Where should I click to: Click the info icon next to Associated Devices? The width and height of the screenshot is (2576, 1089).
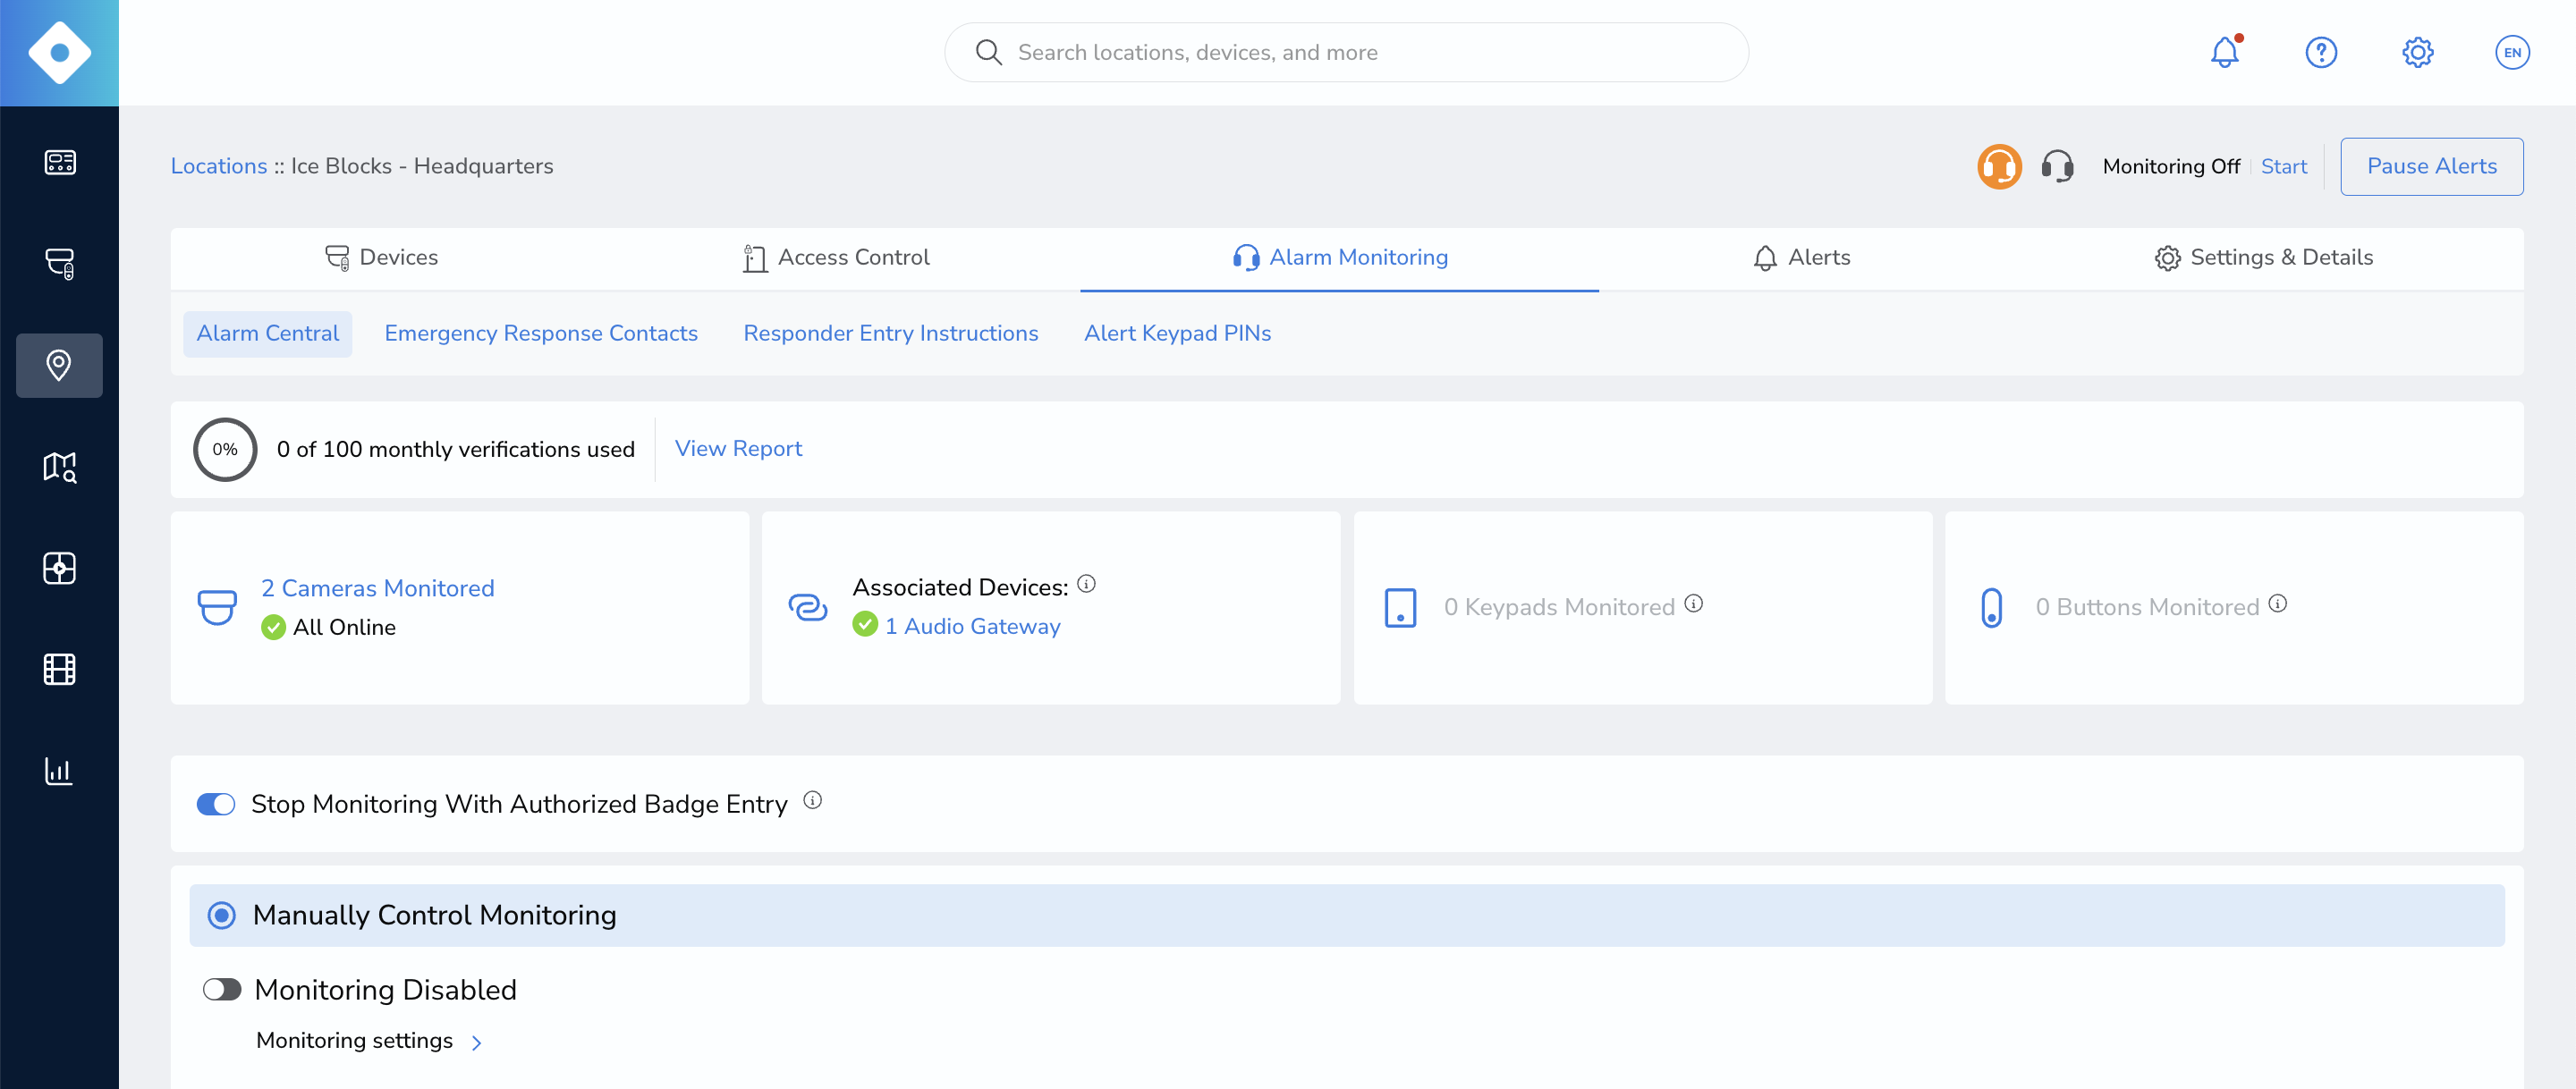(x=1087, y=585)
